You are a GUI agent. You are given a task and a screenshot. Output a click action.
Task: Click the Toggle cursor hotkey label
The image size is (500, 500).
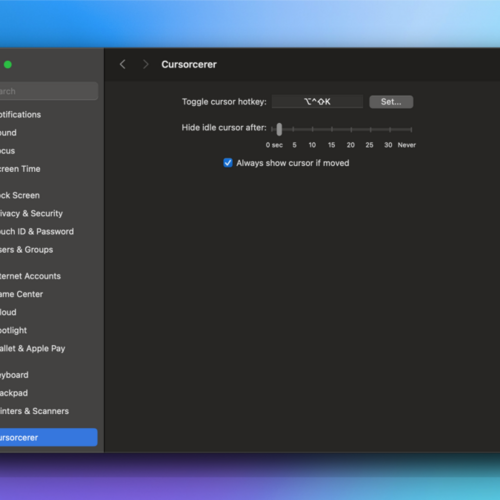click(224, 102)
